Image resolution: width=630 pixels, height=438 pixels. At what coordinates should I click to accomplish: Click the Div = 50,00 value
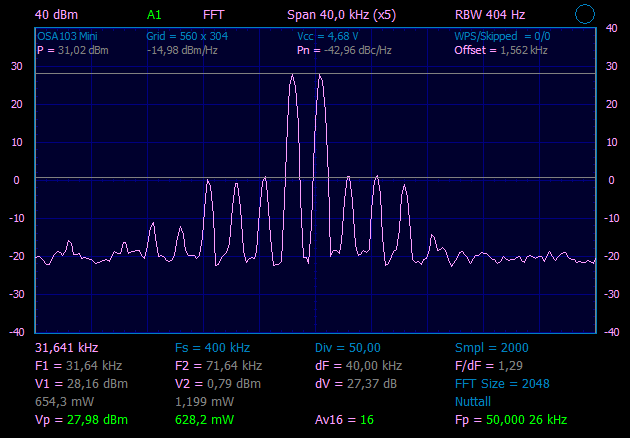(351, 347)
